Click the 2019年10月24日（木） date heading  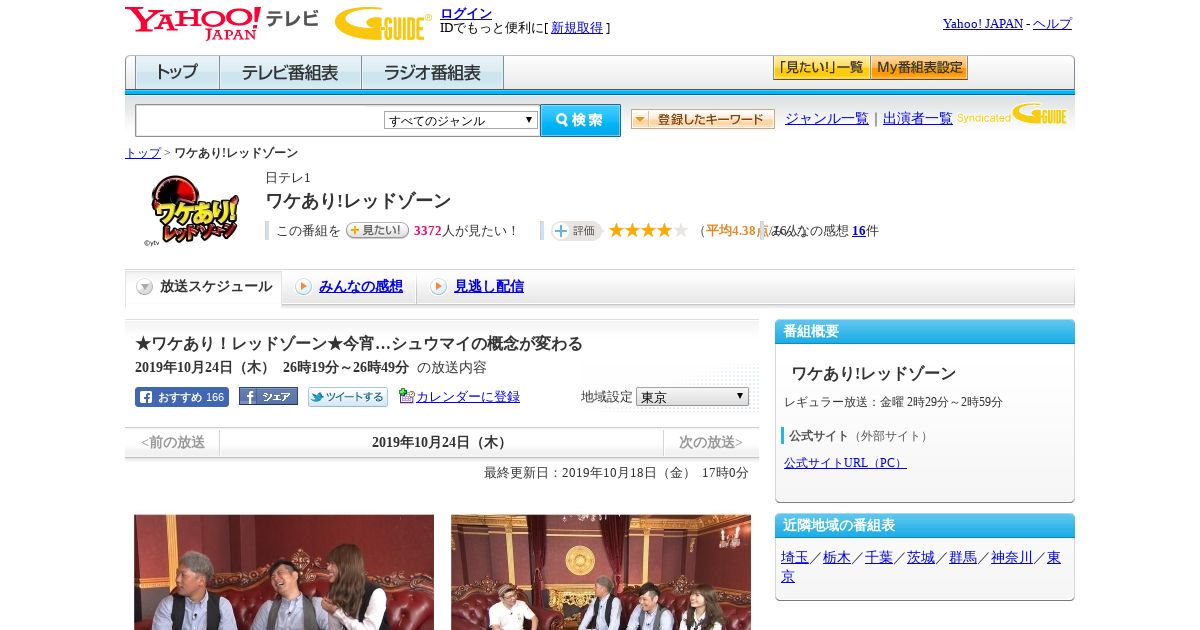(441, 442)
